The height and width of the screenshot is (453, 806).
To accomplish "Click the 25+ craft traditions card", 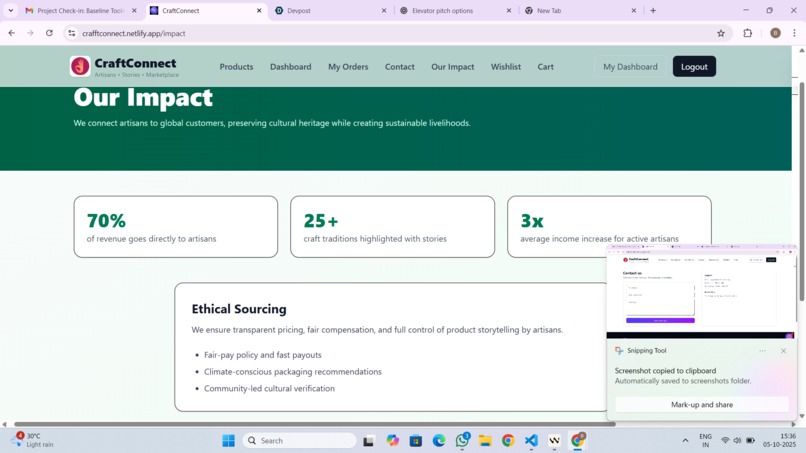I will pos(392,227).
